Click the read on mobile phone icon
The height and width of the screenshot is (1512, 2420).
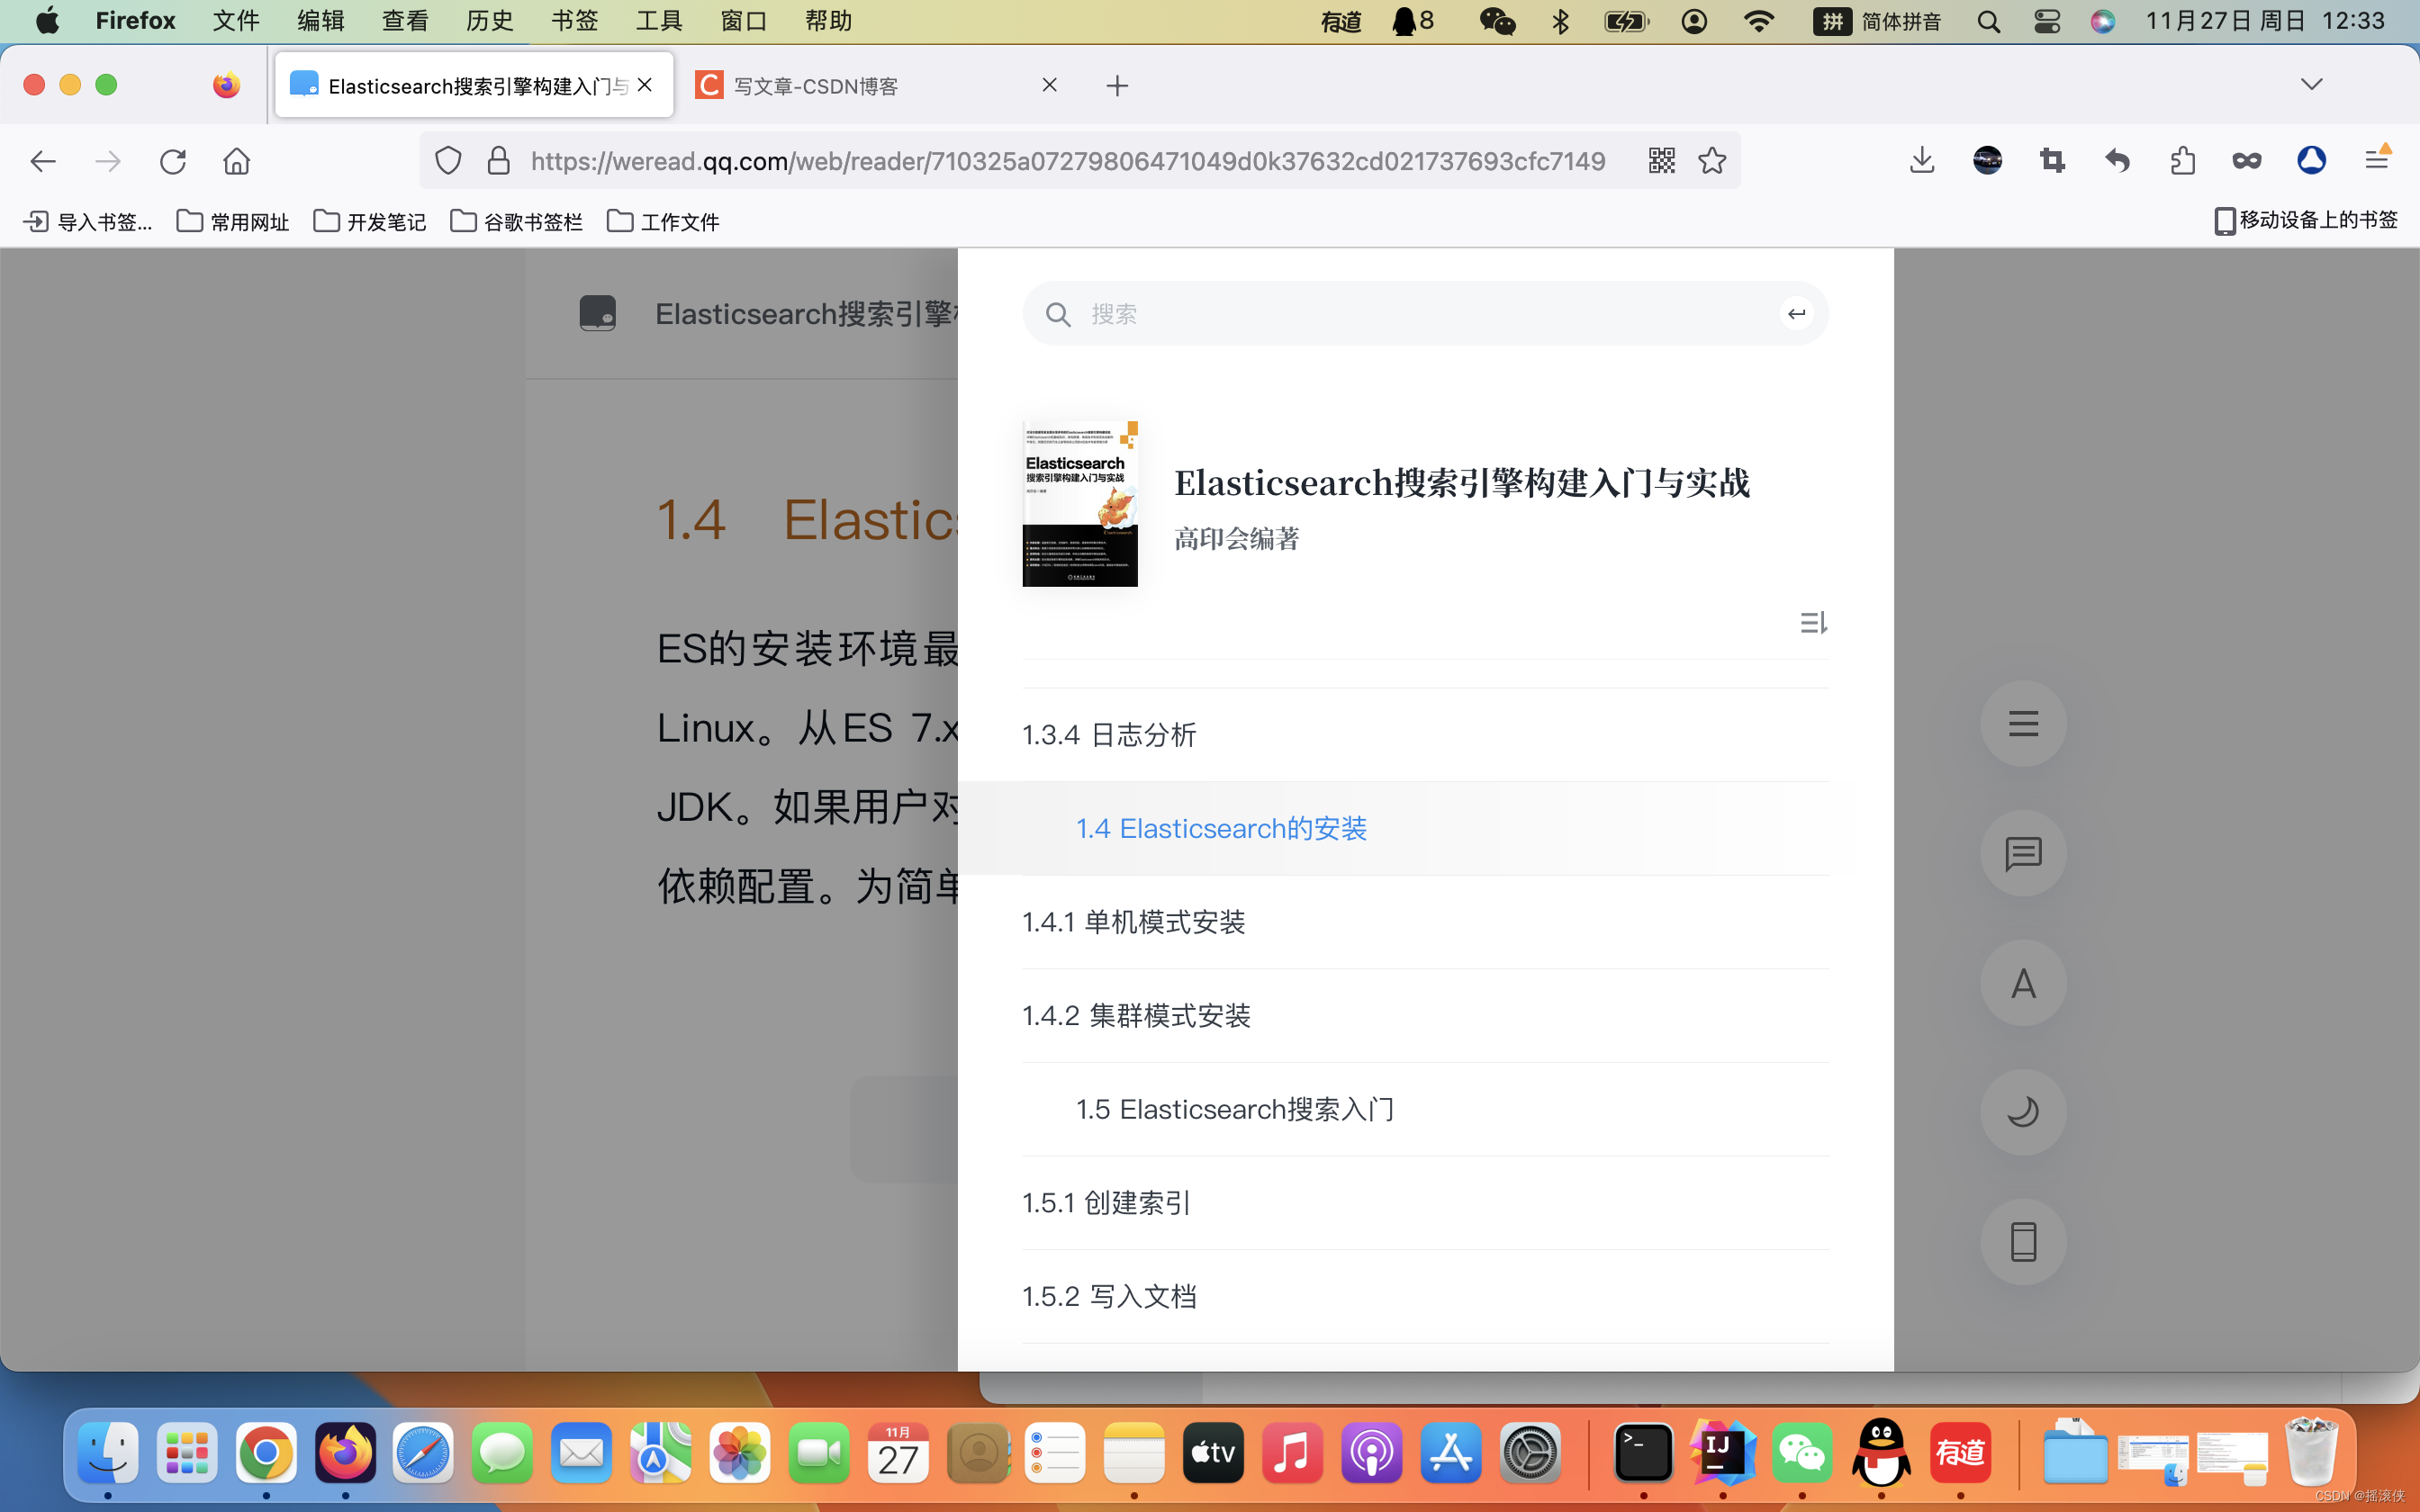2023,1242
